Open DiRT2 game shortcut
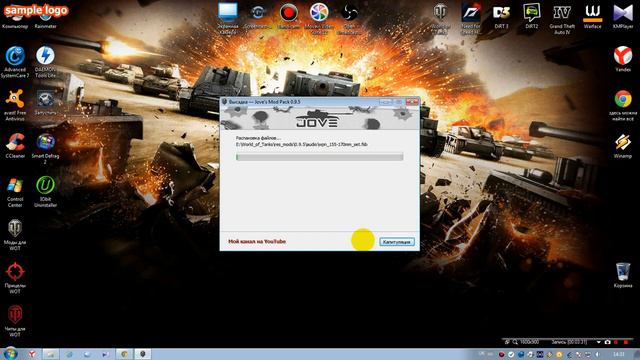The image size is (640, 360). 531,16
